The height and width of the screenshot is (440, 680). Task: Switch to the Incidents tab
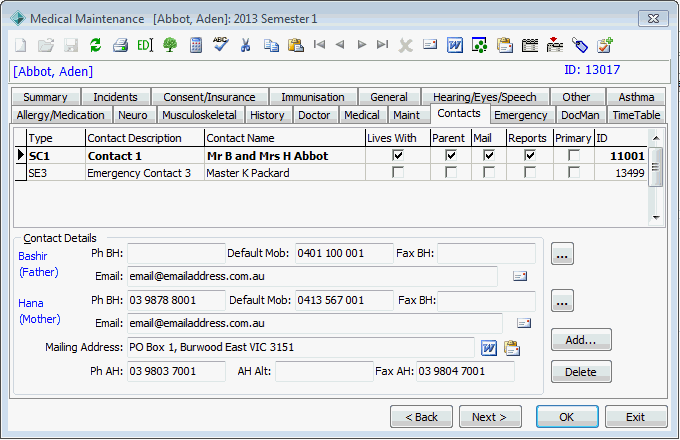115,97
